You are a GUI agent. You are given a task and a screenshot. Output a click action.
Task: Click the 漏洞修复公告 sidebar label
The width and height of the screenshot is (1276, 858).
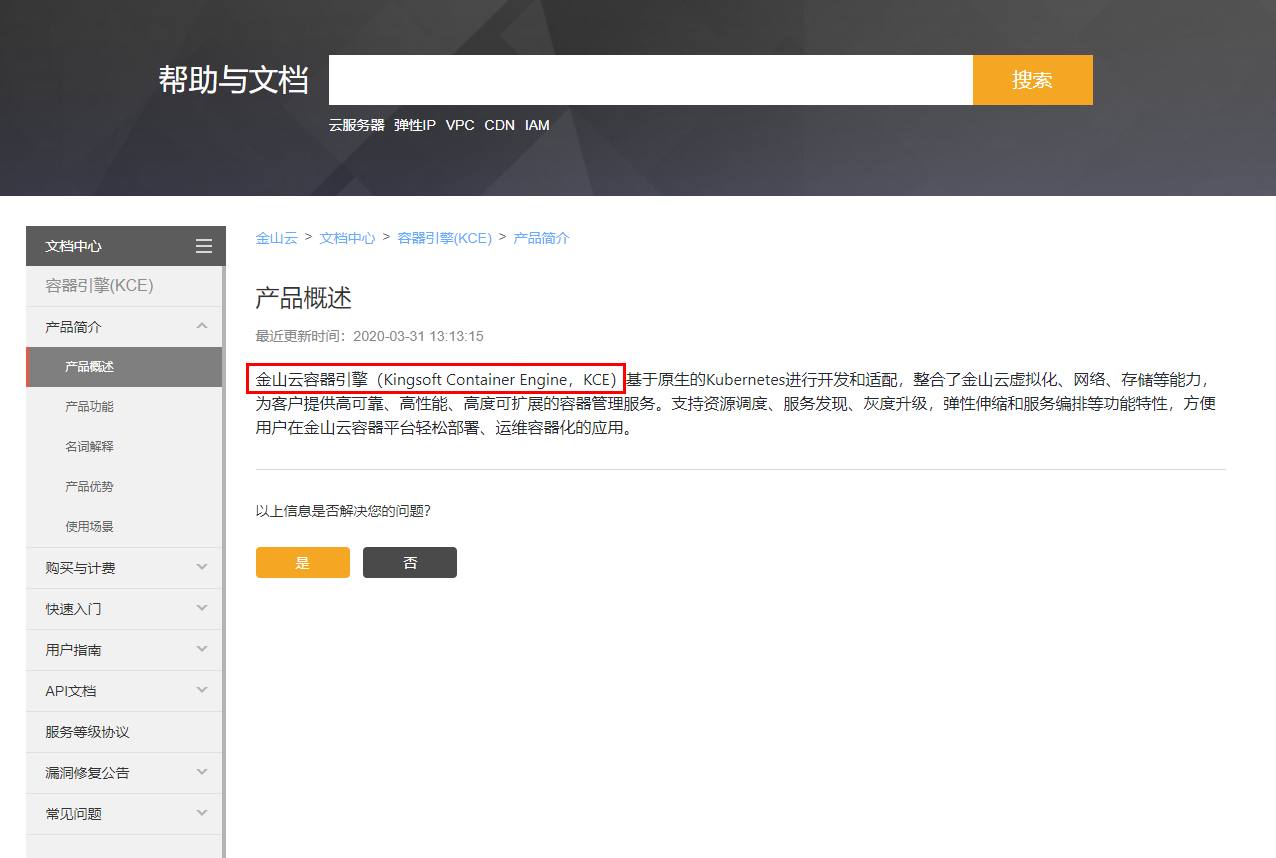87,773
